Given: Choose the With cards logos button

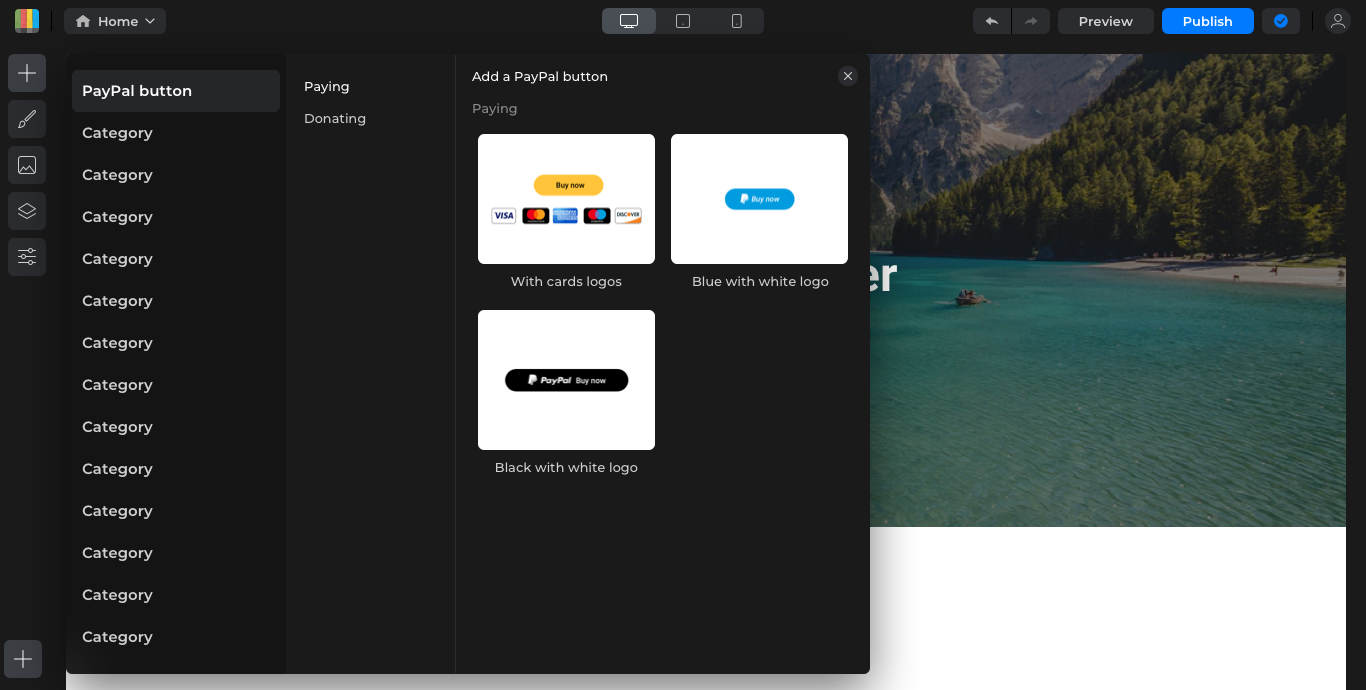Looking at the screenshot, I should coord(566,199).
